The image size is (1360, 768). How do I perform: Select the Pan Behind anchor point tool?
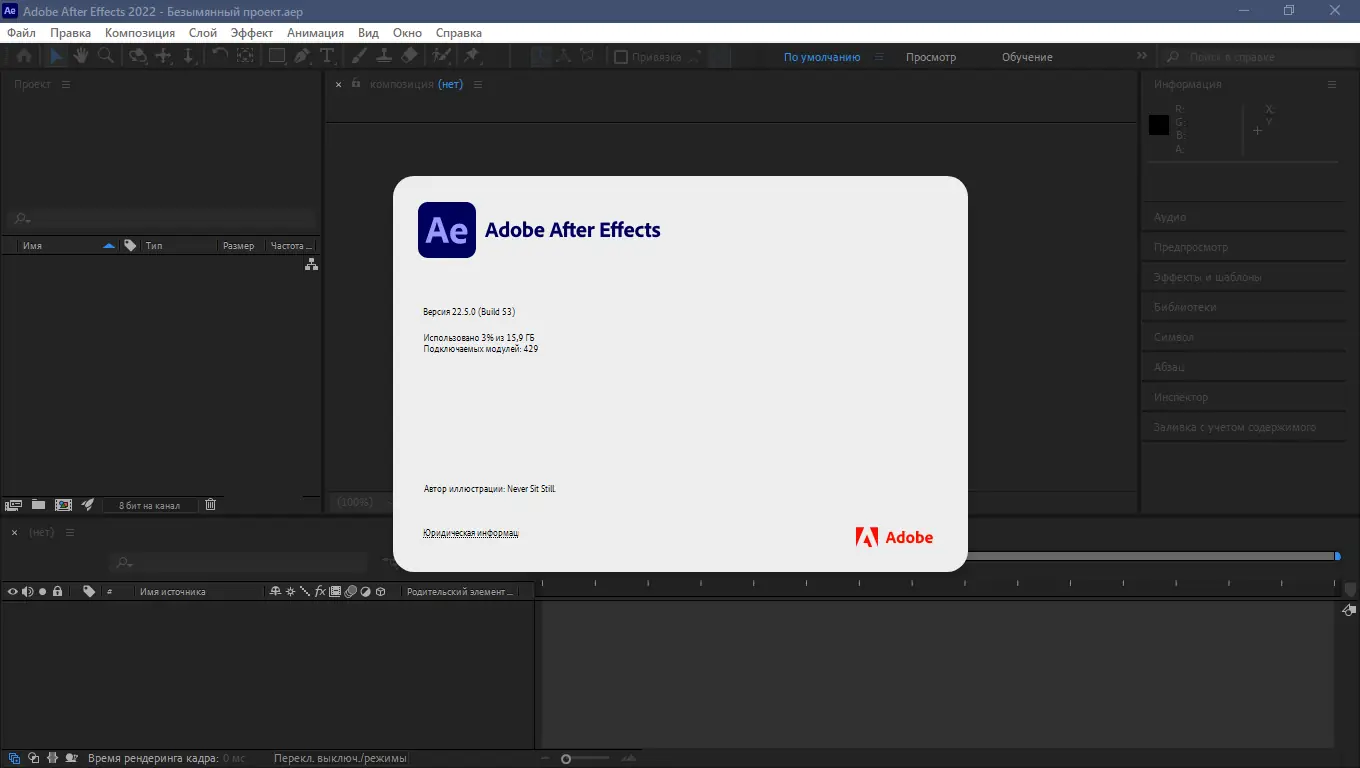click(245, 56)
